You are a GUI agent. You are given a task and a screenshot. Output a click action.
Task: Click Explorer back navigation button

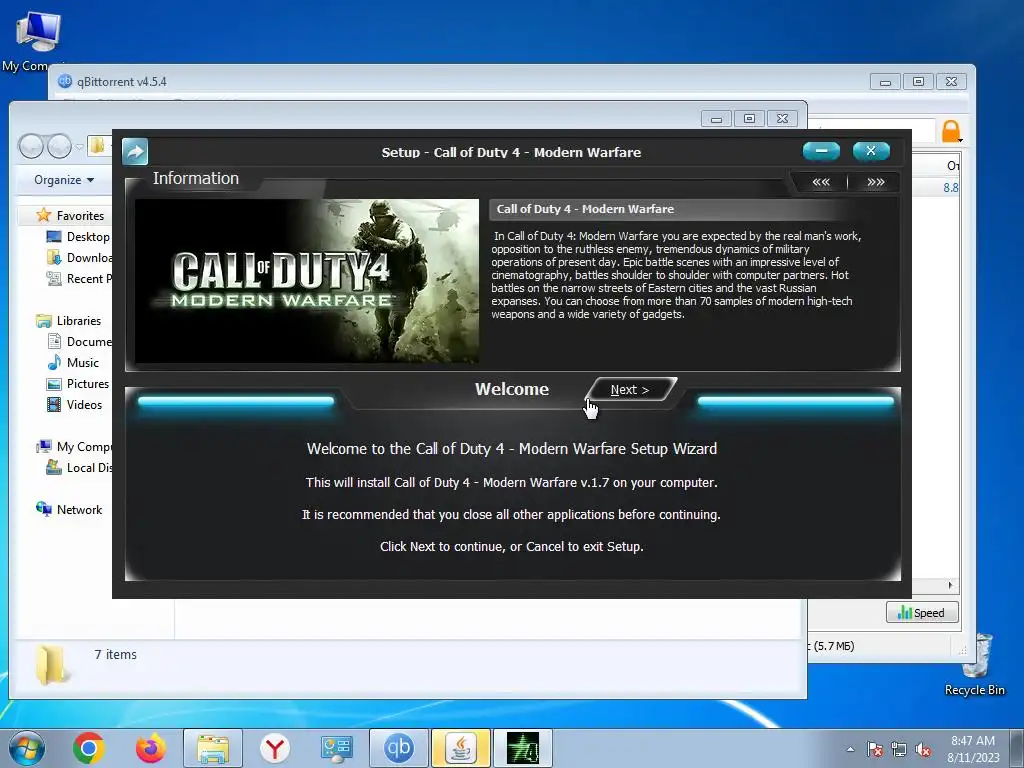coord(31,146)
